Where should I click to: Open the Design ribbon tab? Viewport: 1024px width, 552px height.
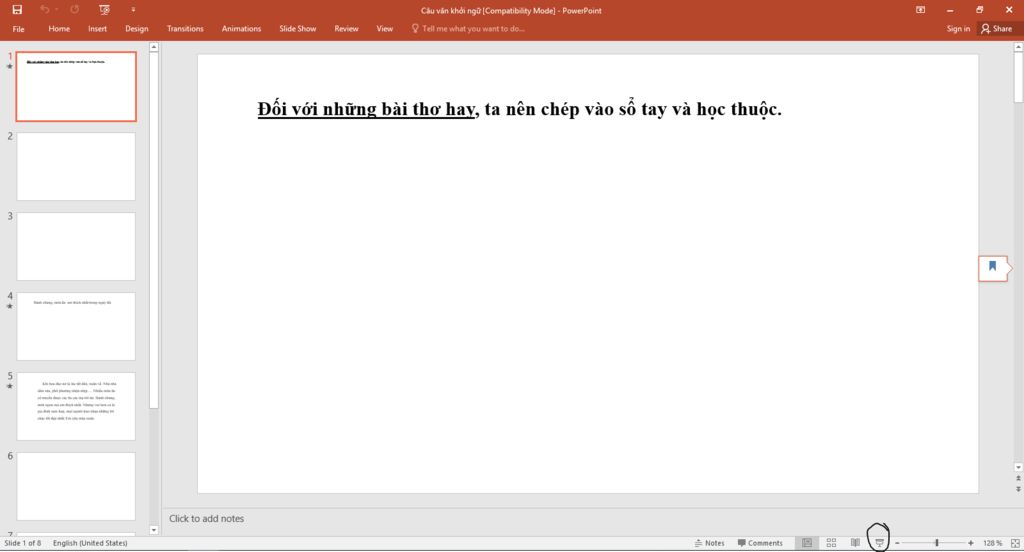(x=136, y=29)
